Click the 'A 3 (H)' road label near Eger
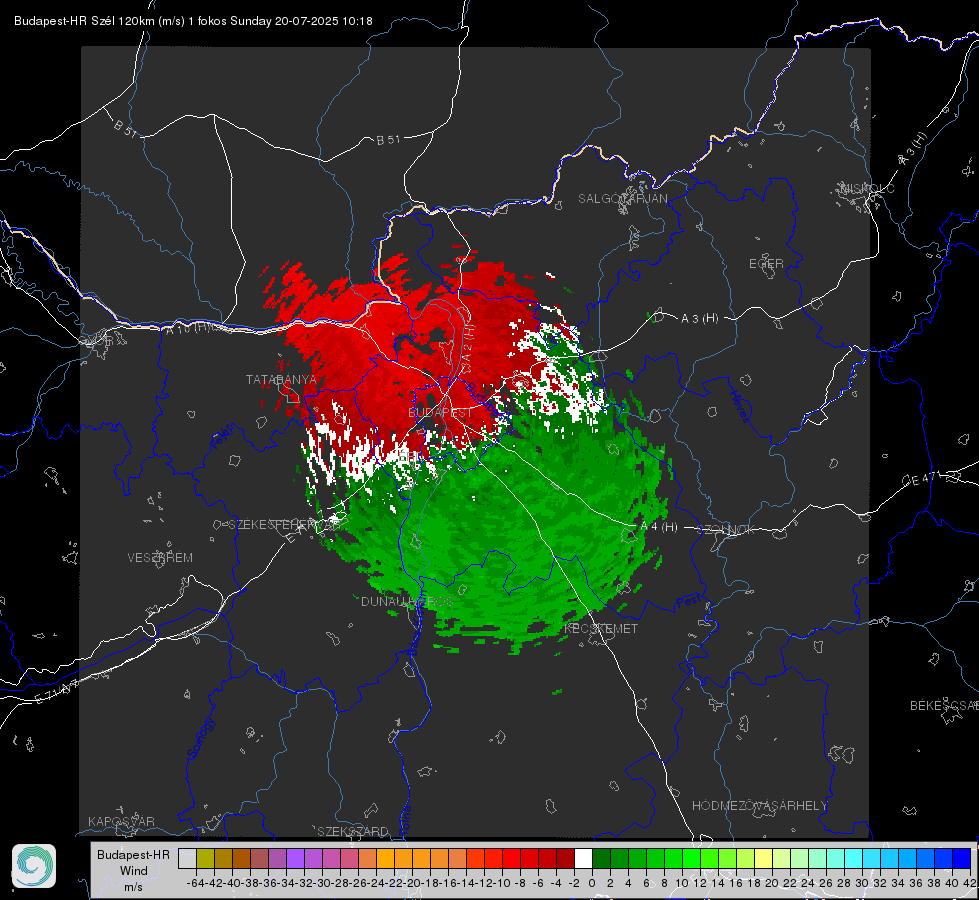The height and width of the screenshot is (900, 979). (x=699, y=318)
